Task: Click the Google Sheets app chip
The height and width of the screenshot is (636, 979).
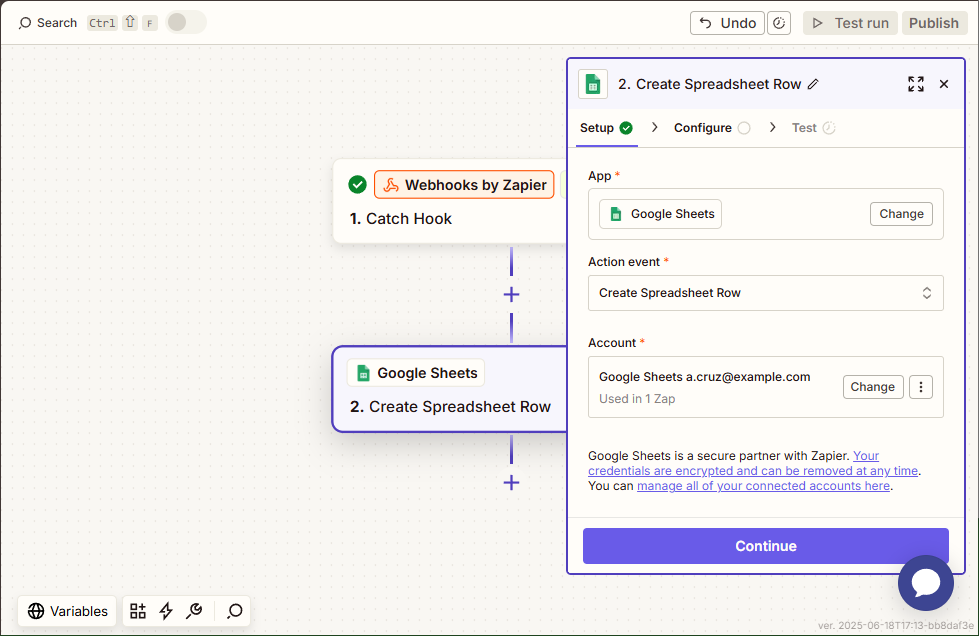Action: click(x=661, y=214)
